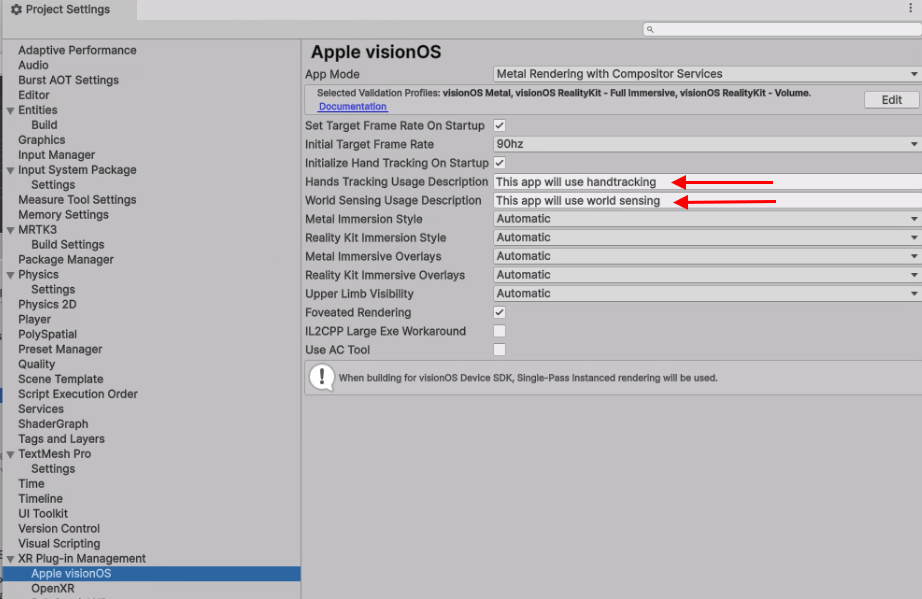
Task: Open Physics 2D settings
Action: tap(47, 304)
